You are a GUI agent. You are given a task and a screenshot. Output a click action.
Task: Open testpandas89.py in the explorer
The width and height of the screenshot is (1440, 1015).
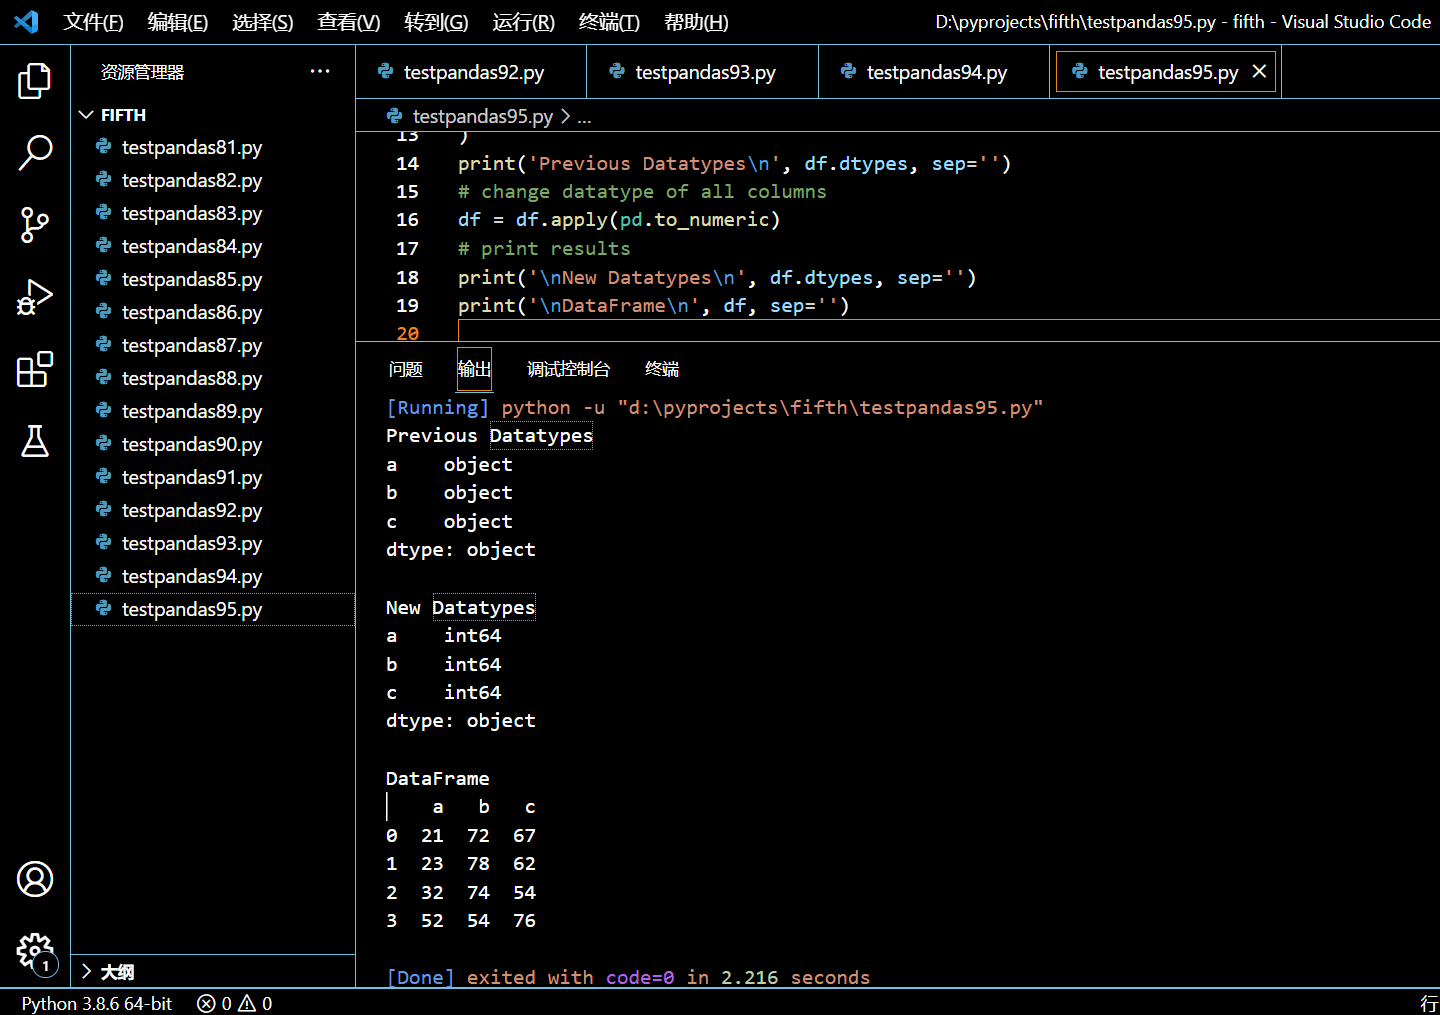click(213, 412)
